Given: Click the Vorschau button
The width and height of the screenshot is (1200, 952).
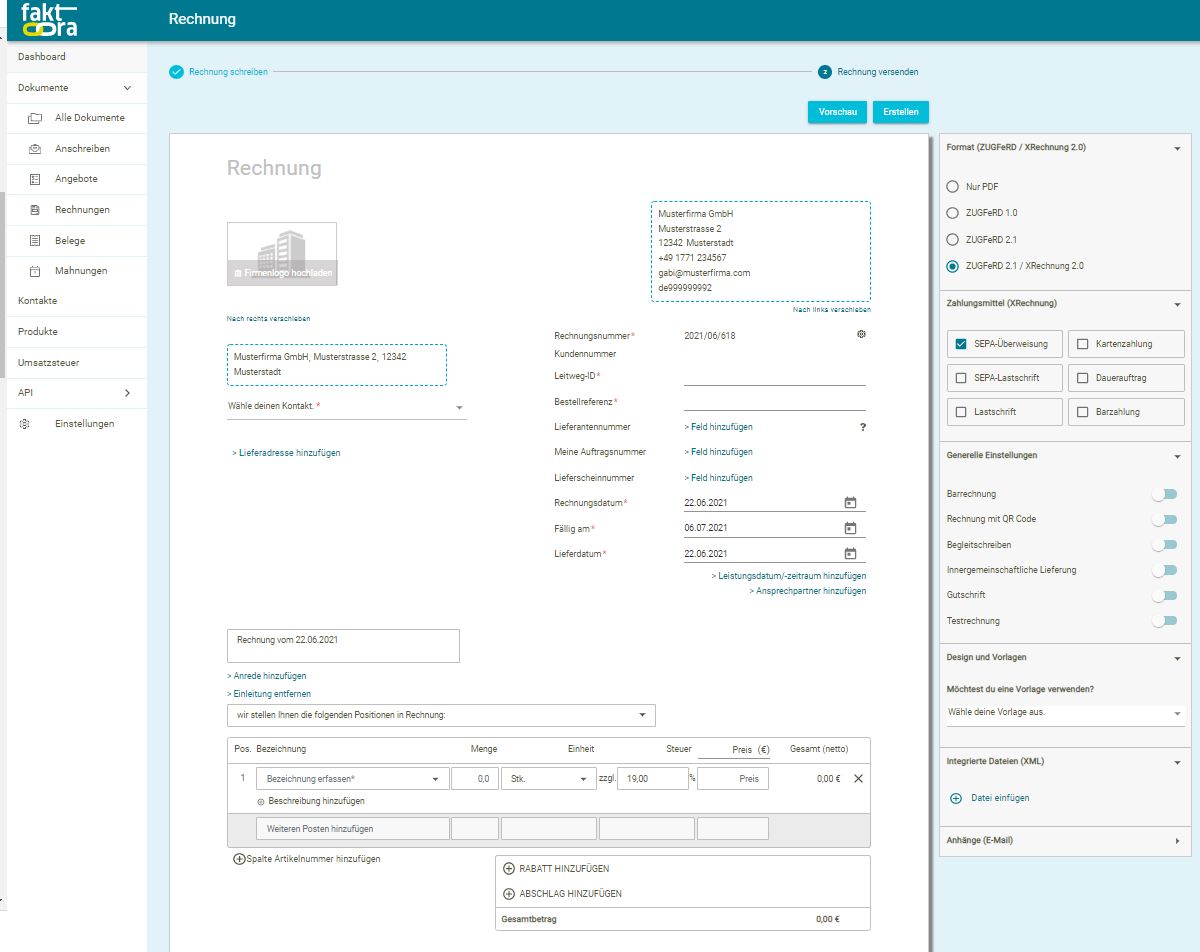Looking at the screenshot, I should (x=837, y=112).
